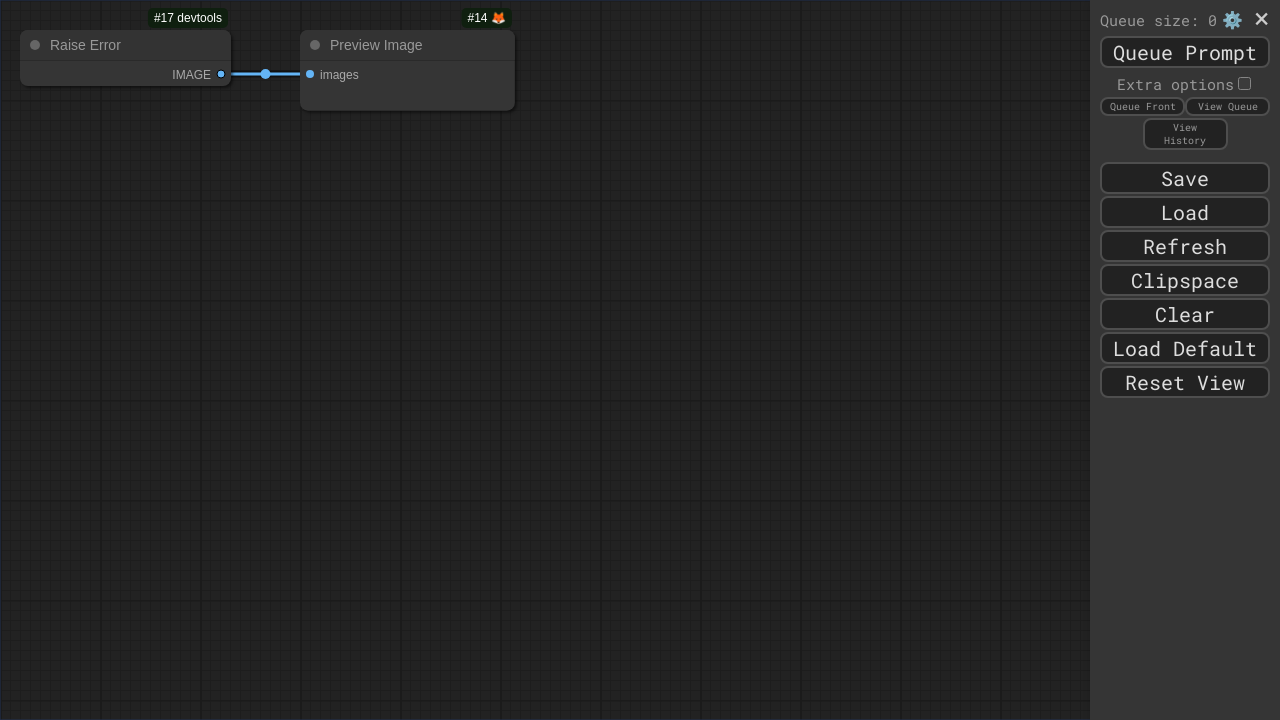Save the current workflow

(x=1185, y=179)
